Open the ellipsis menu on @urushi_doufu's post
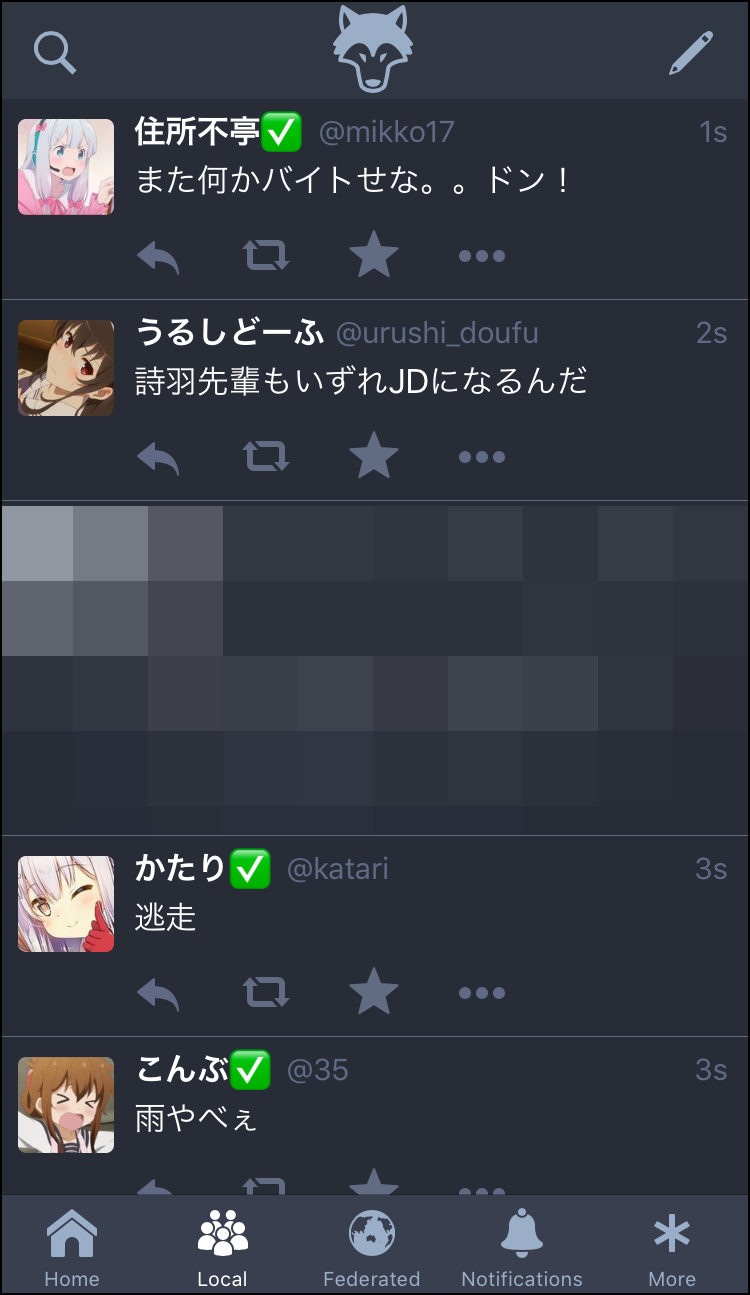The width and height of the screenshot is (750, 1295). [482, 458]
